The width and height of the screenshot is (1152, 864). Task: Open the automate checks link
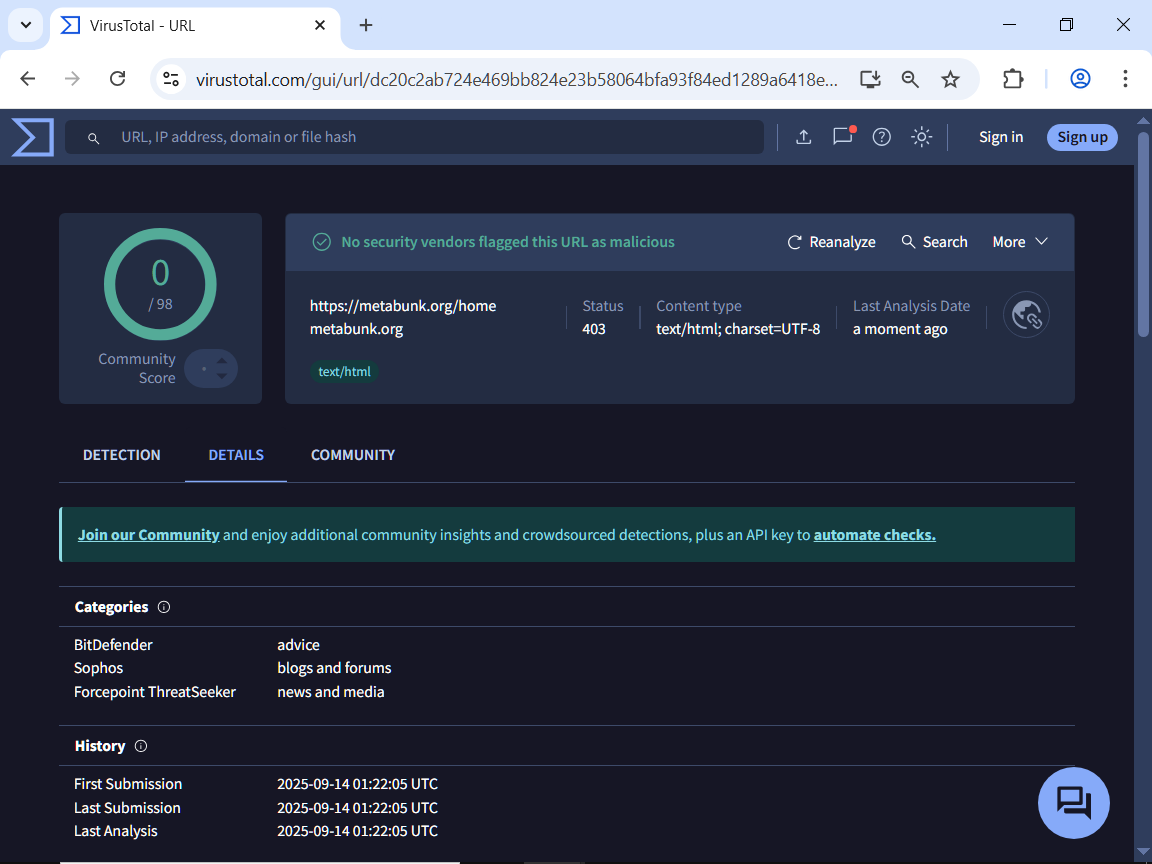(x=874, y=535)
